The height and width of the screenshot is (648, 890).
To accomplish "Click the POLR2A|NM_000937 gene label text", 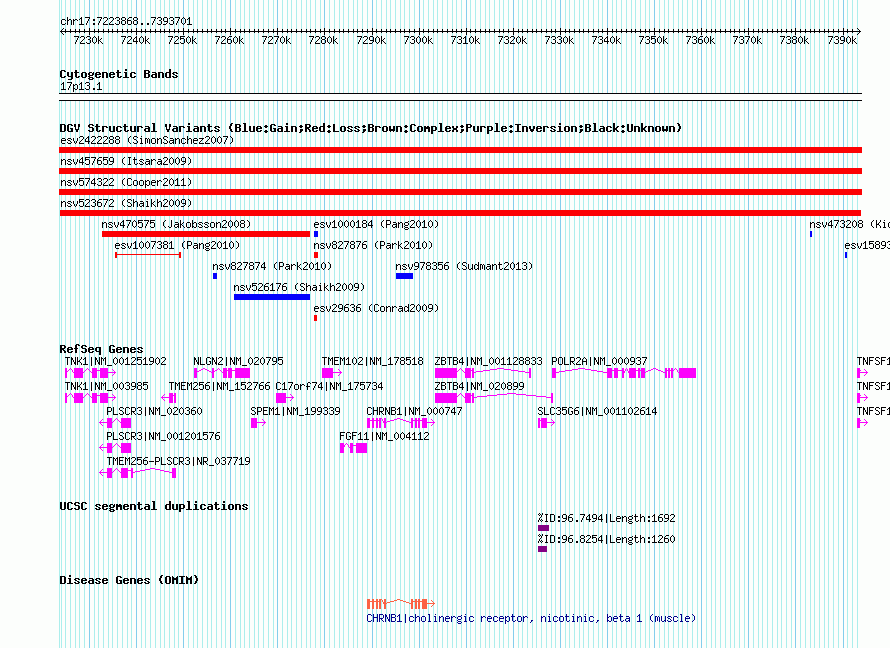I will coord(599,361).
